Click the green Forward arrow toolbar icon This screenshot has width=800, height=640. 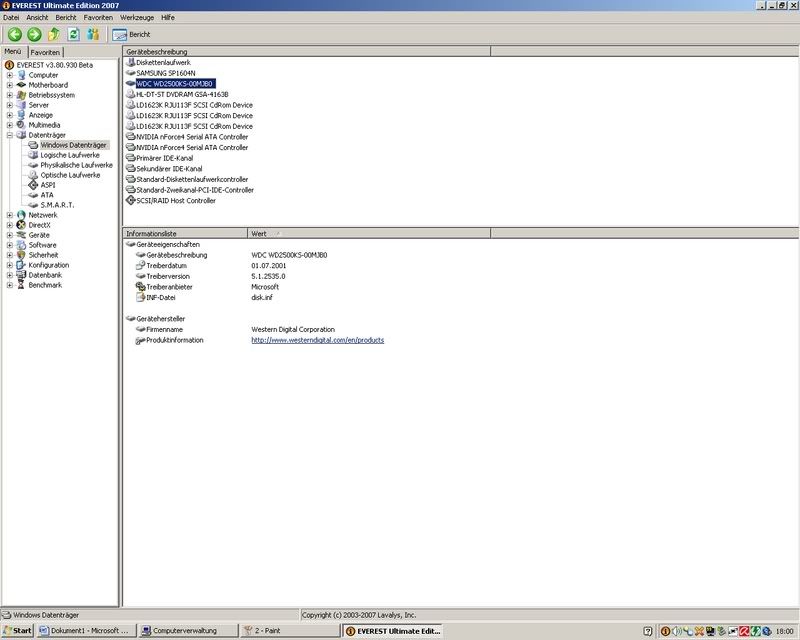pyautogui.click(x=34, y=34)
